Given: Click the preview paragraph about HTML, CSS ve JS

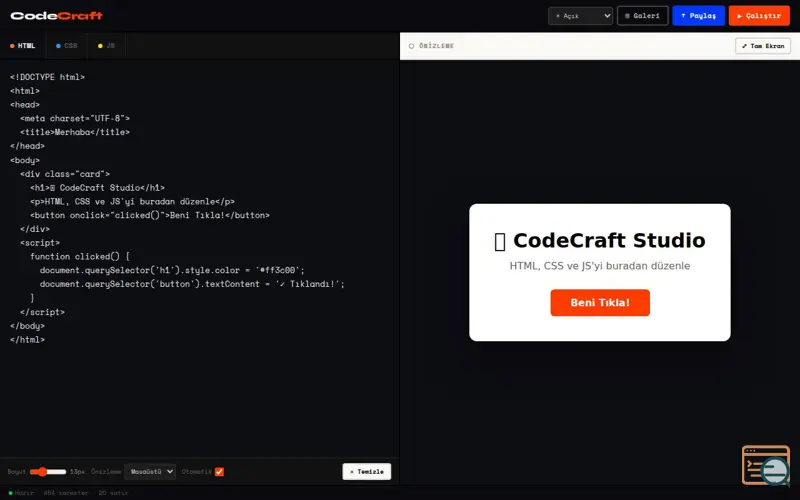Looking at the screenshot, I should [600, 266].
